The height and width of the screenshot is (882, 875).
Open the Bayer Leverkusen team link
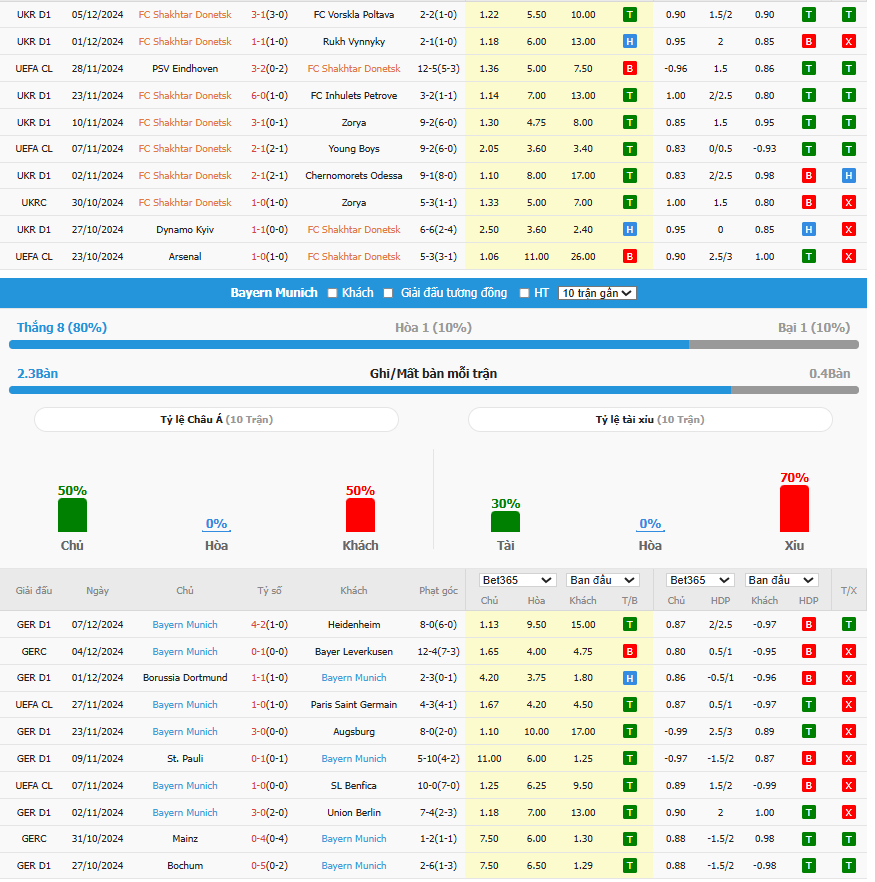point(354,651)
